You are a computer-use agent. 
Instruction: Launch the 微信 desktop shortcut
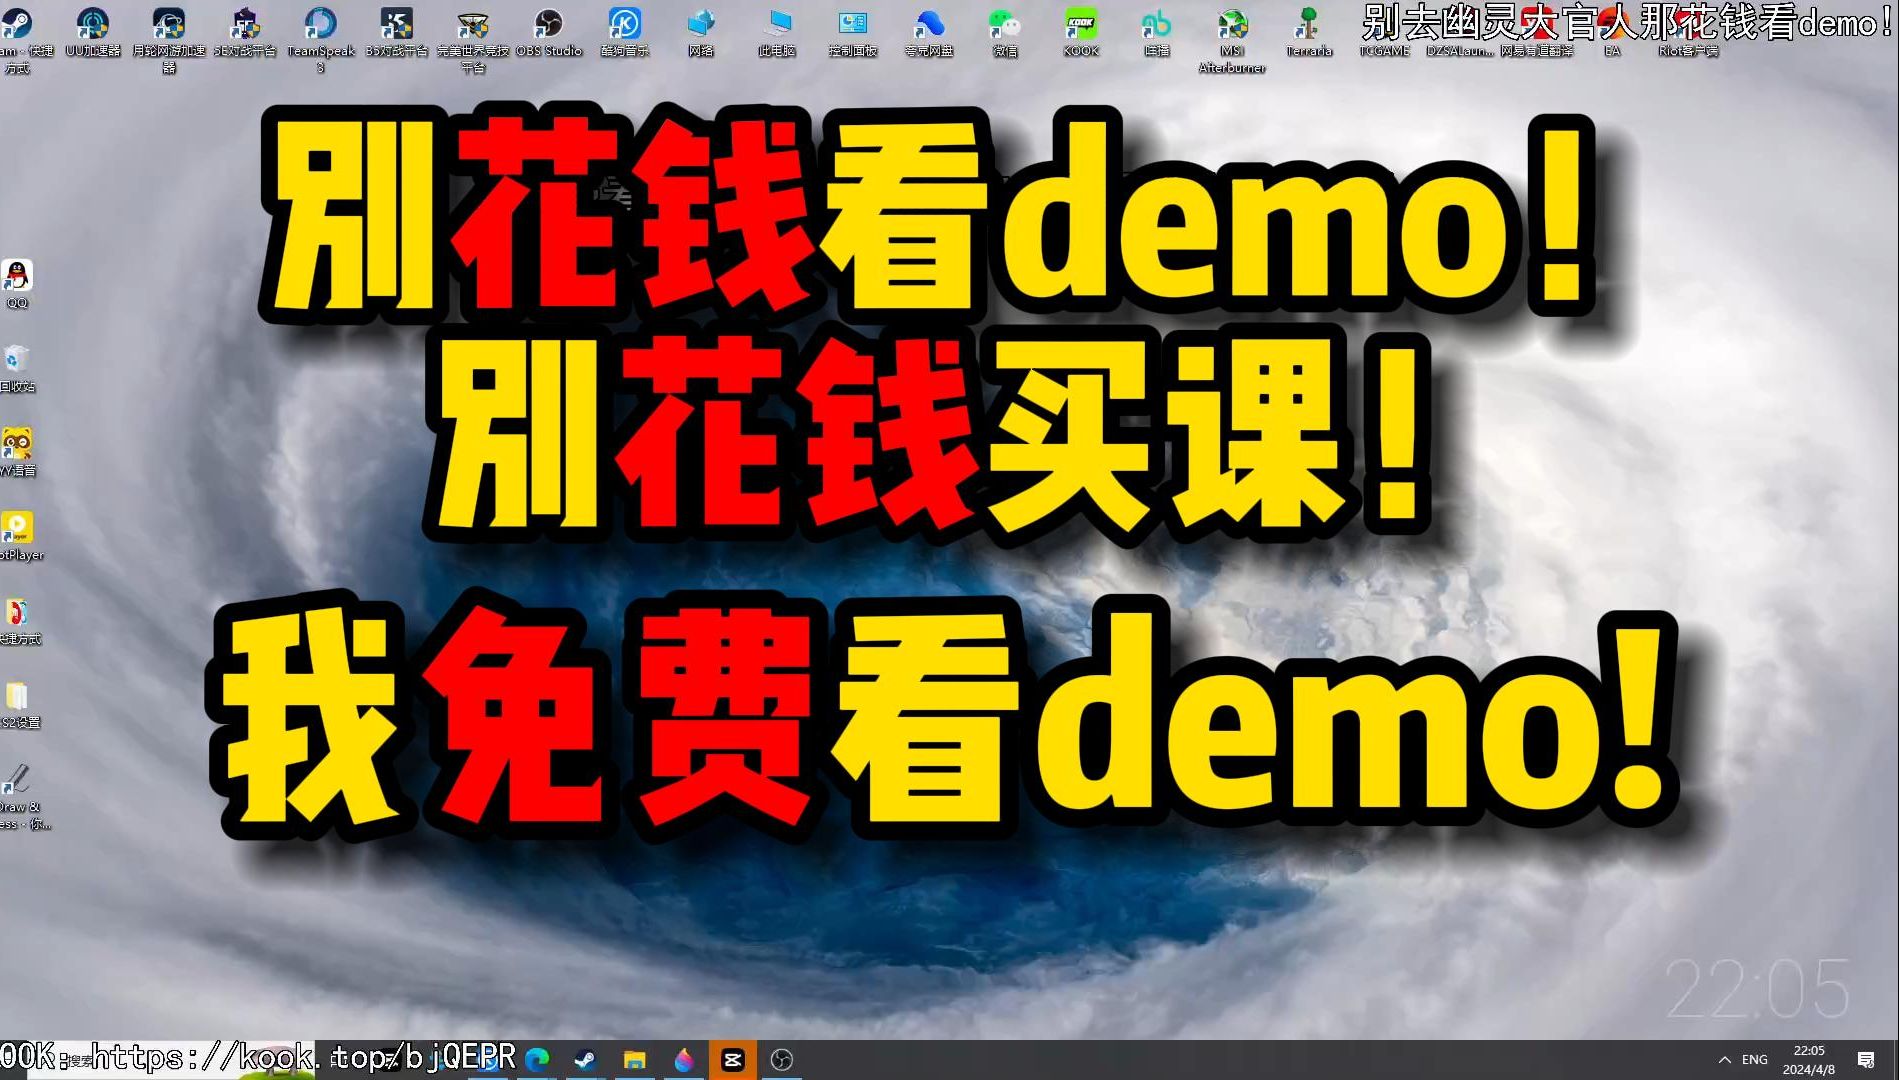coord(1005,31)
